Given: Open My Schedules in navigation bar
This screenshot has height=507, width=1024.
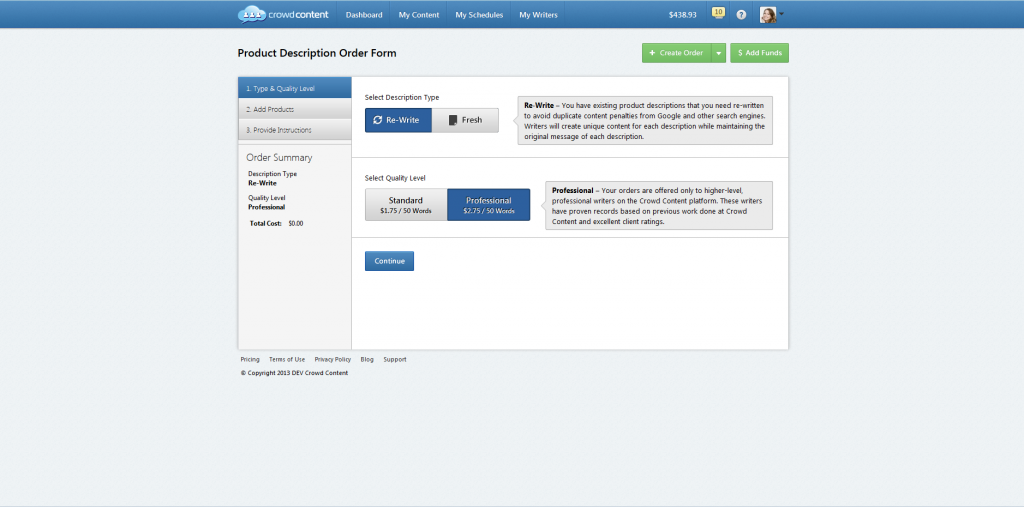Looking at the screenshot, I should point(478,15).
